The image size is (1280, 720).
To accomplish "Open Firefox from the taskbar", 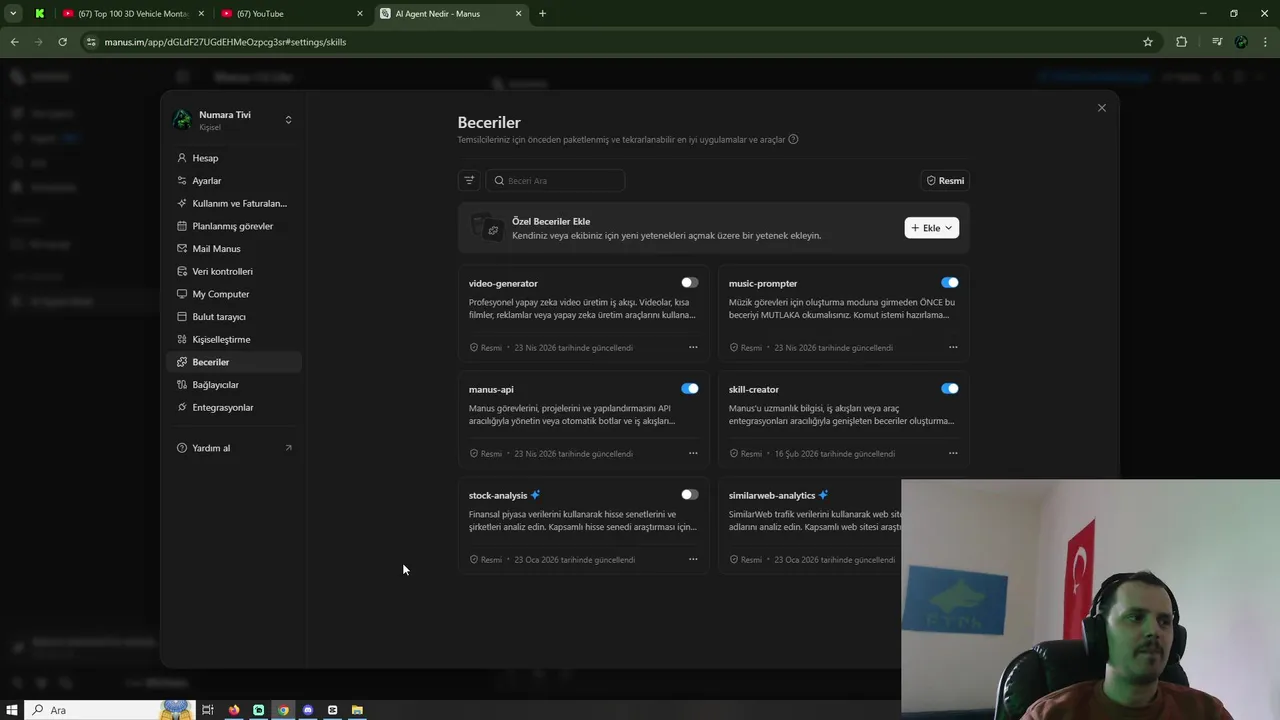I will pyautogui.click(x=234, y=710).
